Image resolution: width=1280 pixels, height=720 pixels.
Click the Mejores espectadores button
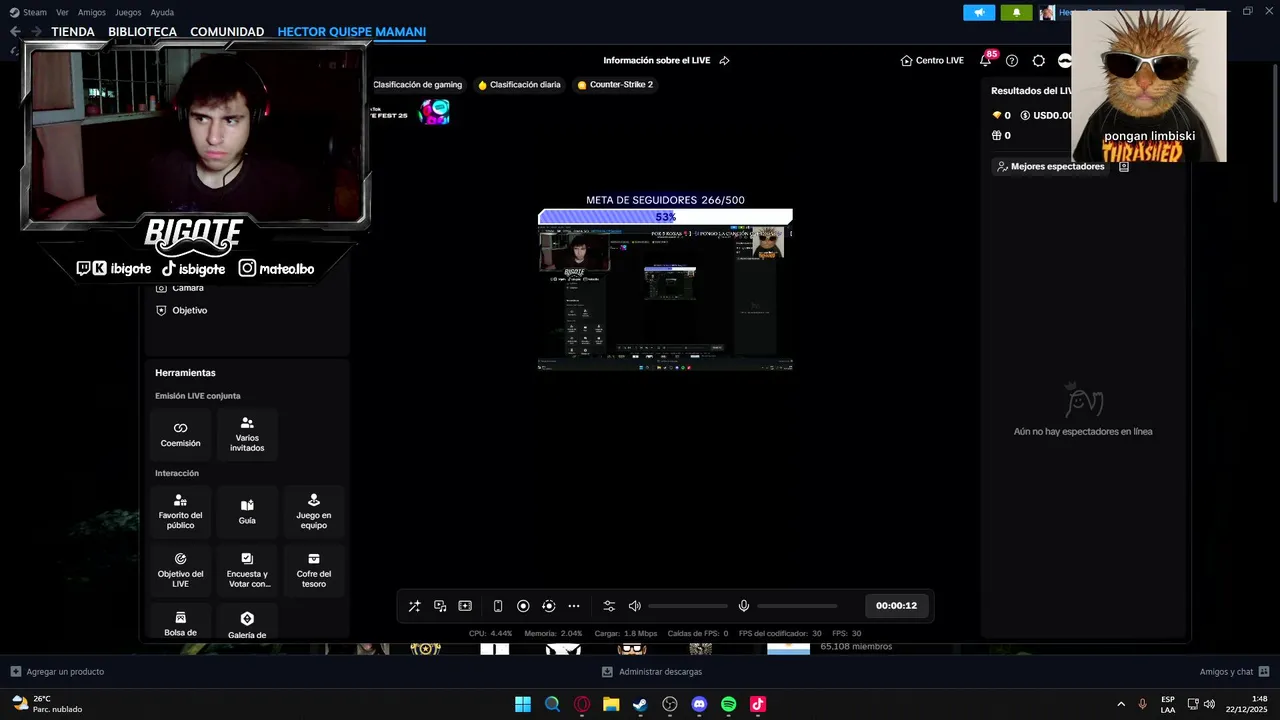(1051, 167)
